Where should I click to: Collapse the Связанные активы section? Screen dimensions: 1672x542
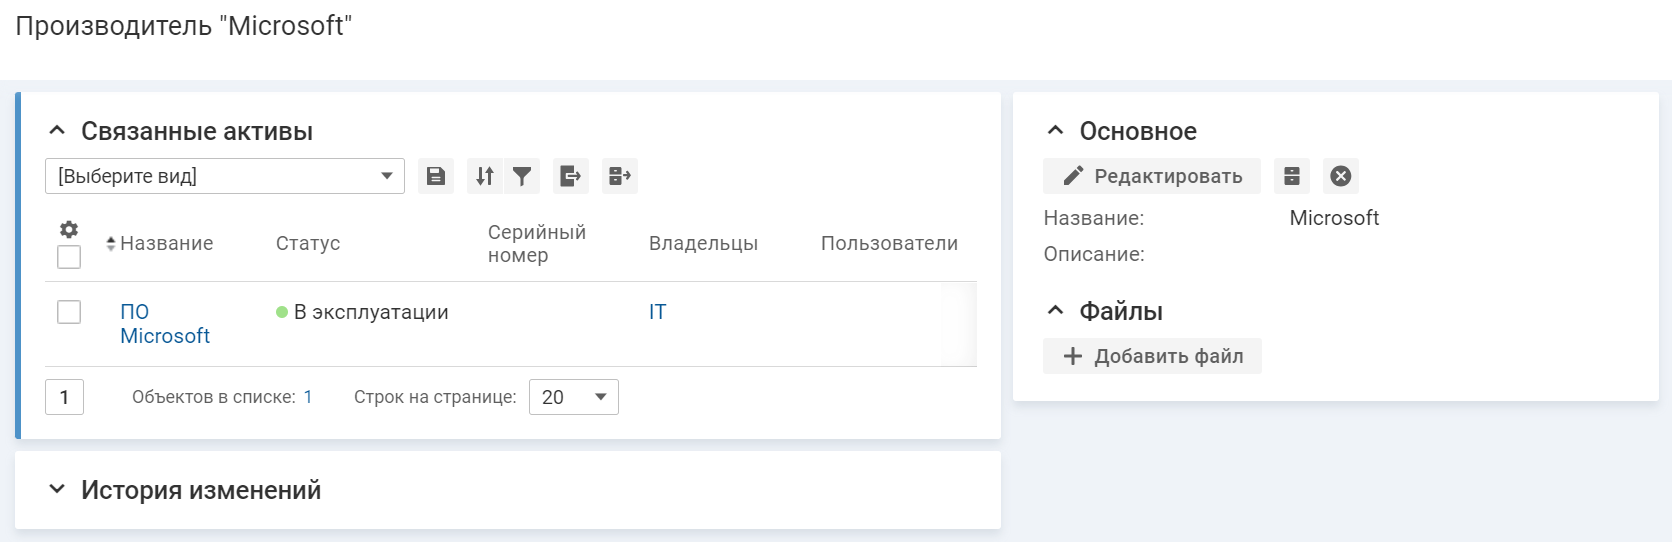click(x=57, y=131)
